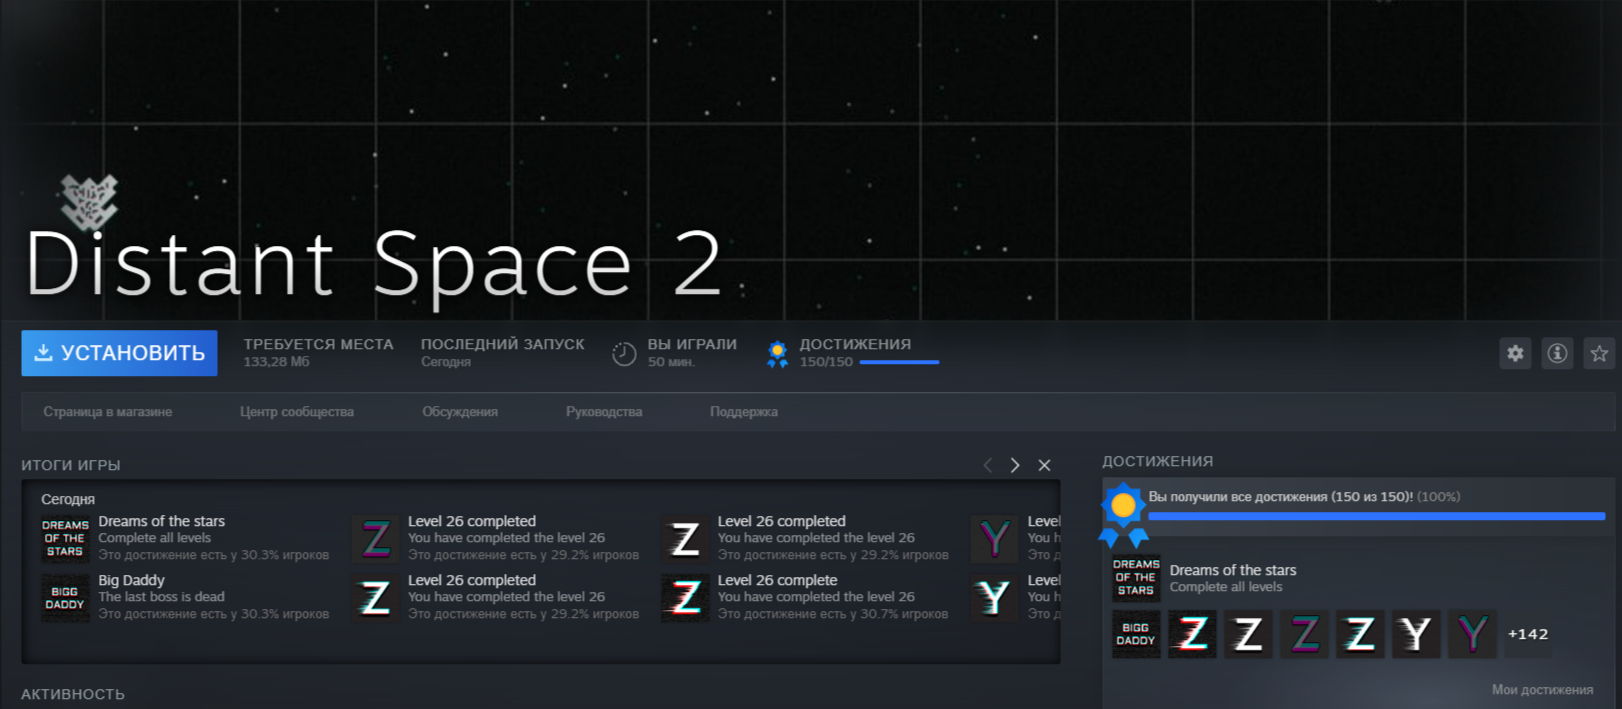The height and width of the screenshot is (709, 1622).
Task: Select glitch Z icon right after Bigg Daddy icon
Action: point(1192,634)
